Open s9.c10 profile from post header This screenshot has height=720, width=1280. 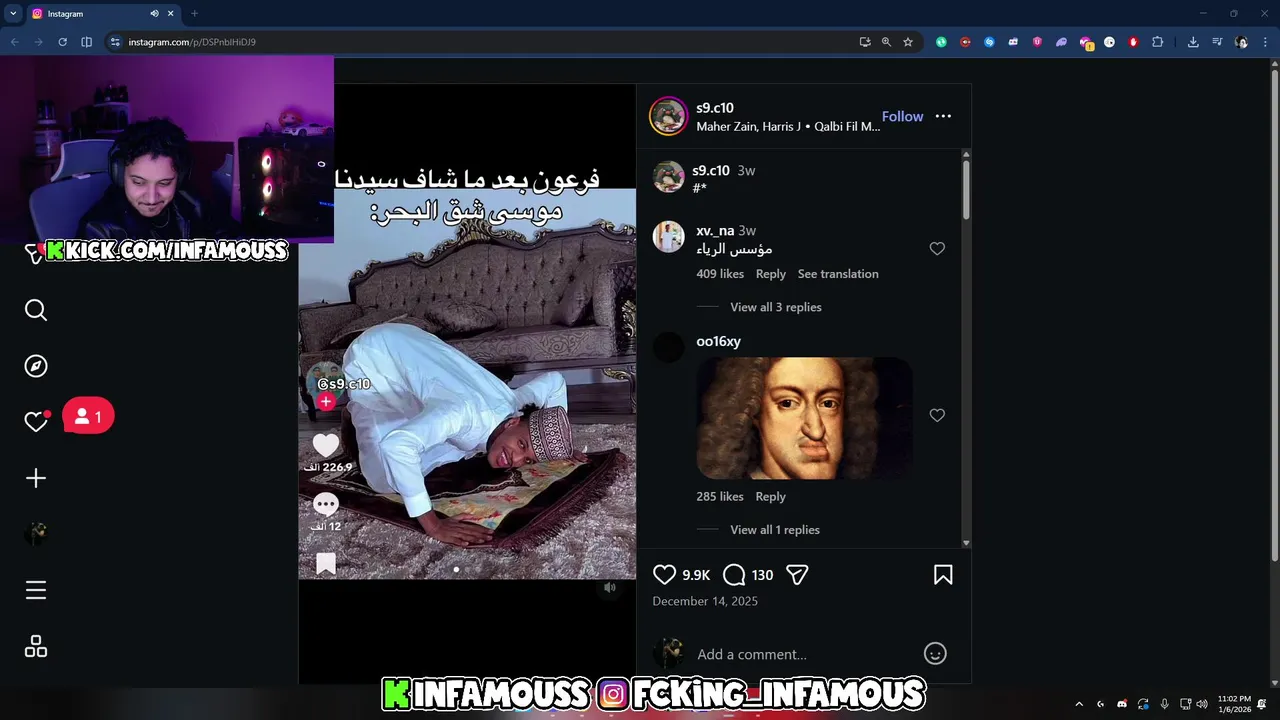715,108
